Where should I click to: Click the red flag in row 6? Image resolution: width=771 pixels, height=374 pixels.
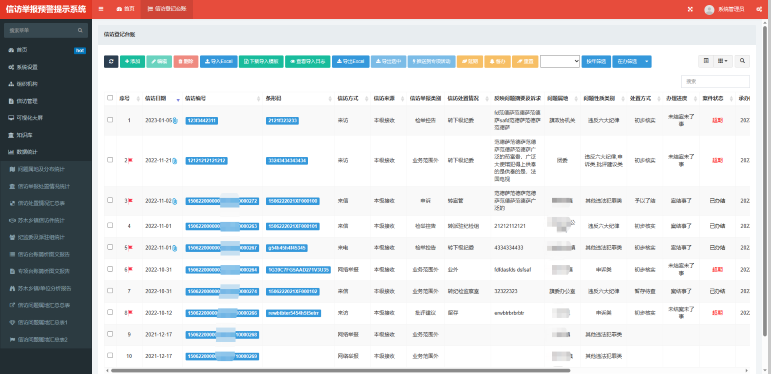coord(130,269)
